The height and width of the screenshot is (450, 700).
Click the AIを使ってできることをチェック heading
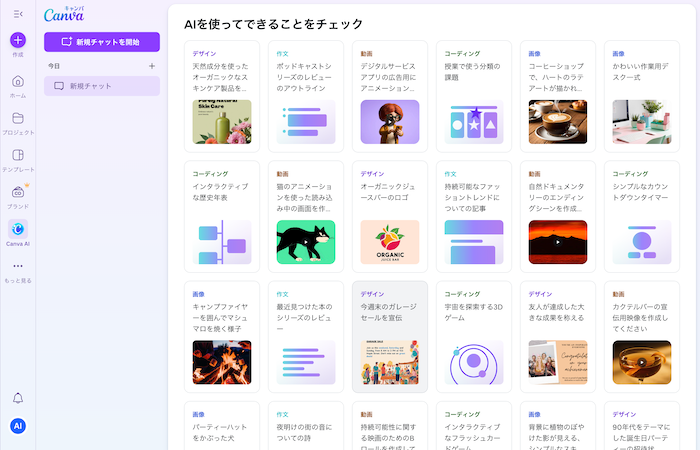274,24
